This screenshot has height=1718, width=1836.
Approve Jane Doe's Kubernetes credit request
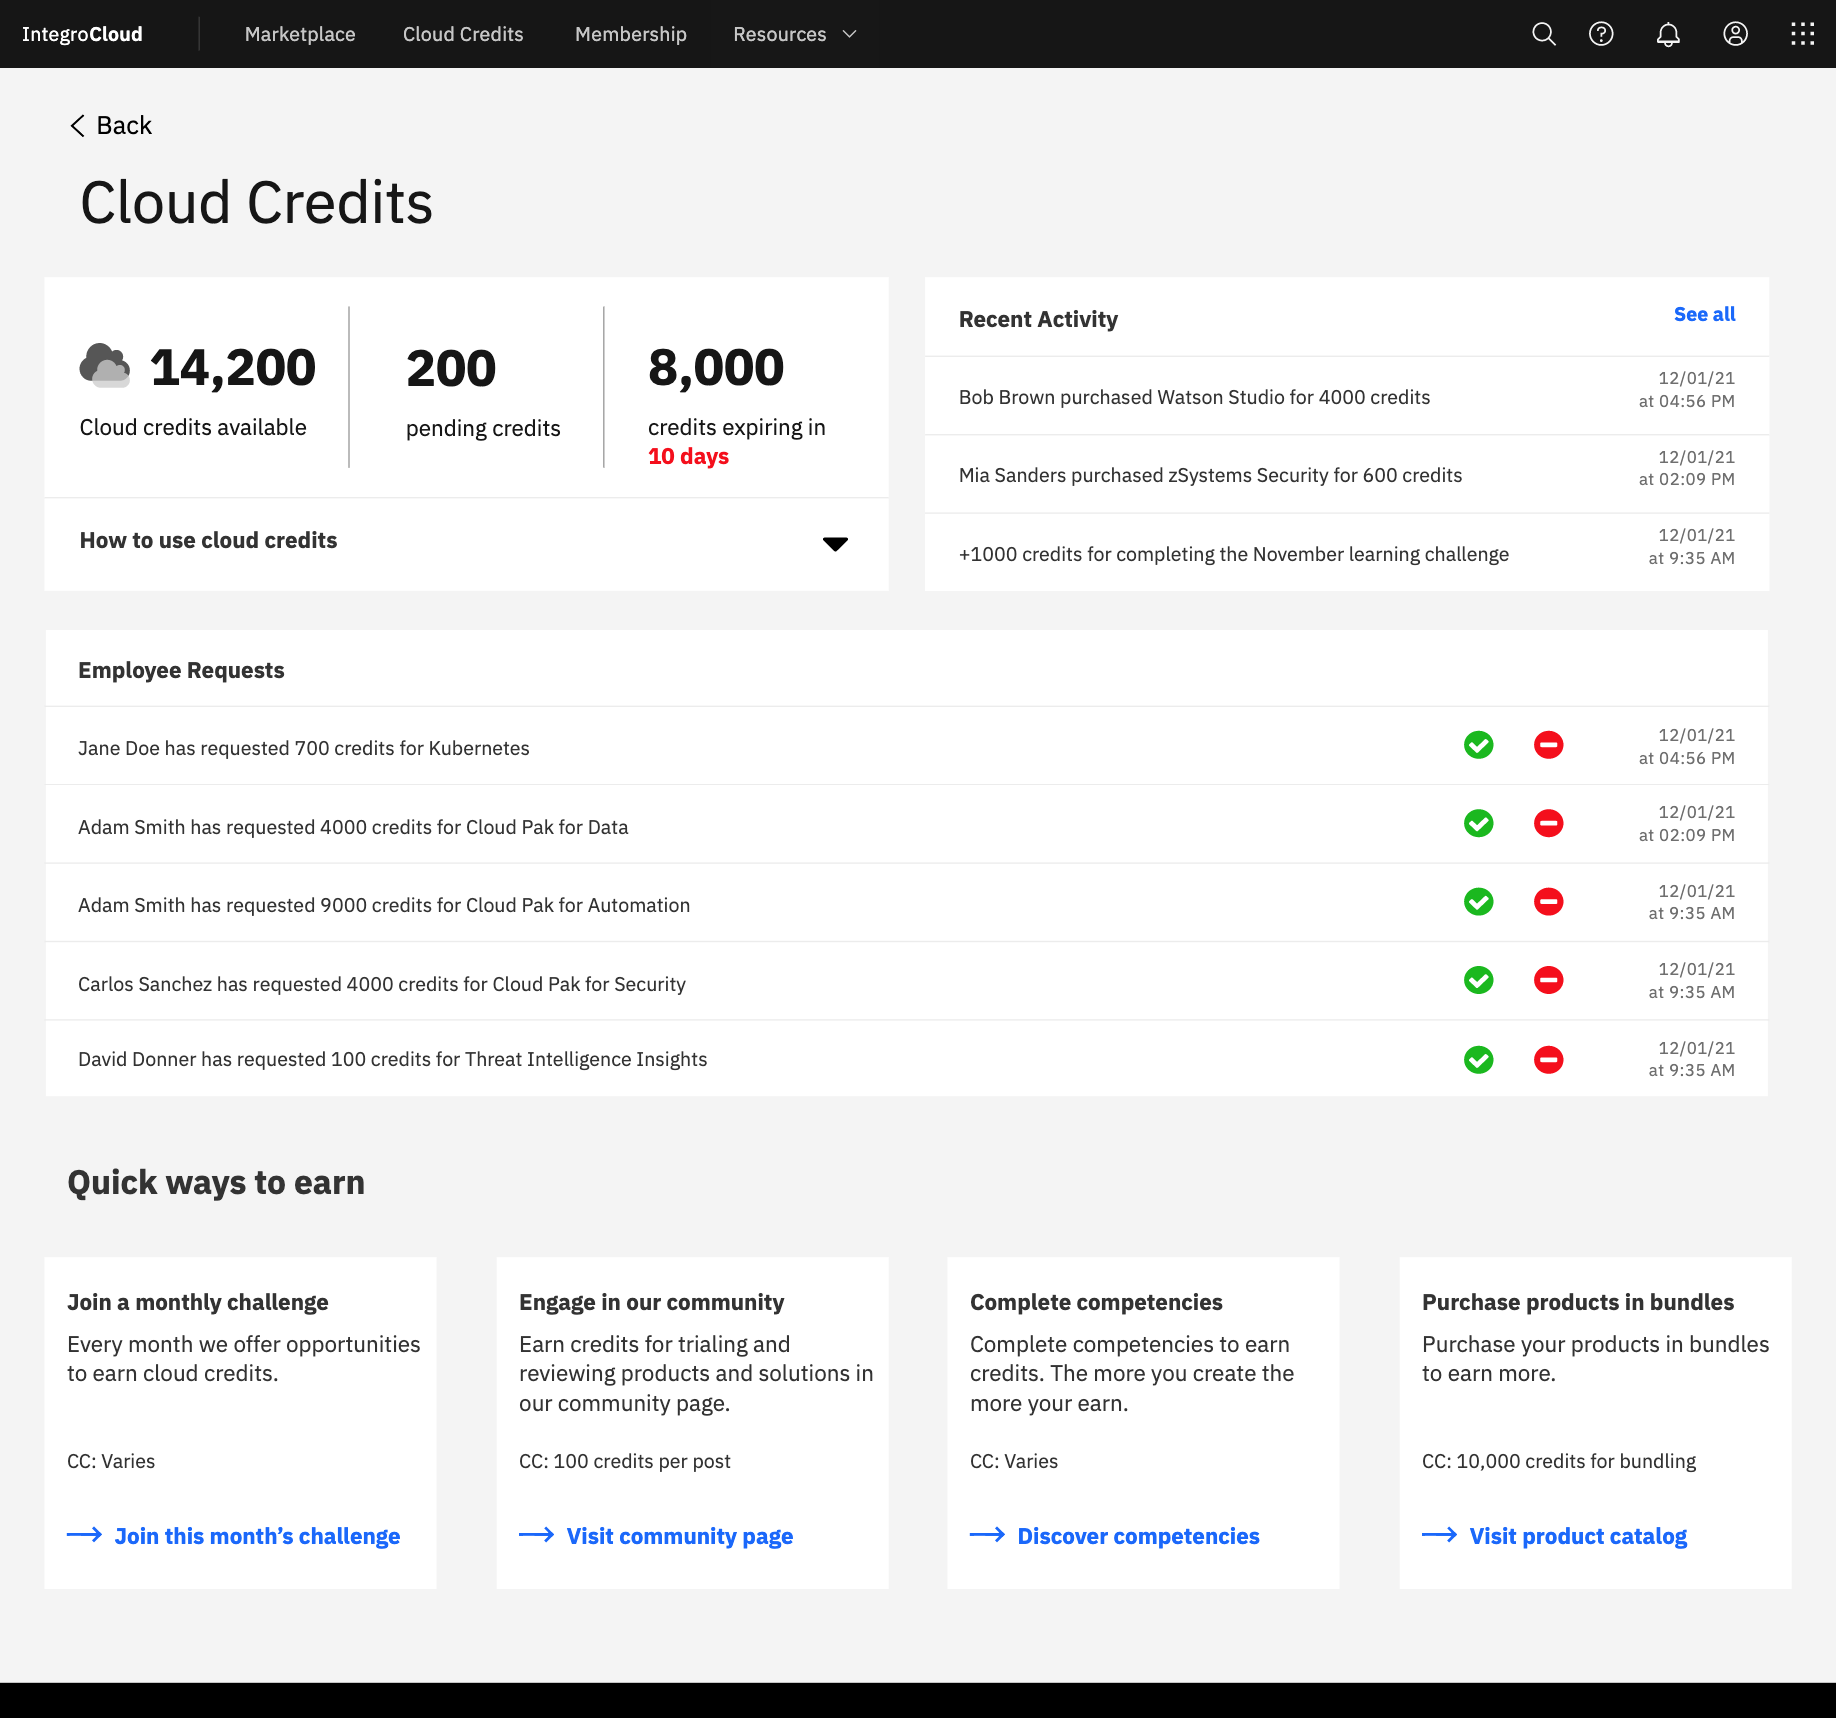tap(1478, 745)
